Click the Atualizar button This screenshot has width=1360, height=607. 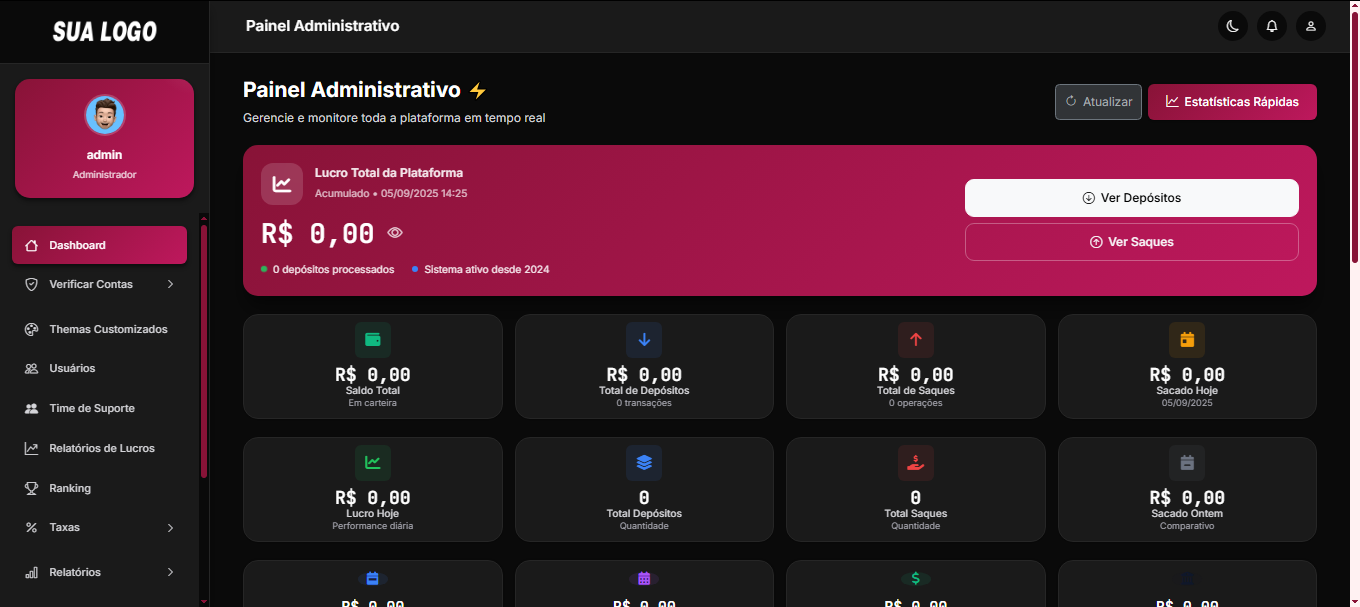pos(1098,101)
